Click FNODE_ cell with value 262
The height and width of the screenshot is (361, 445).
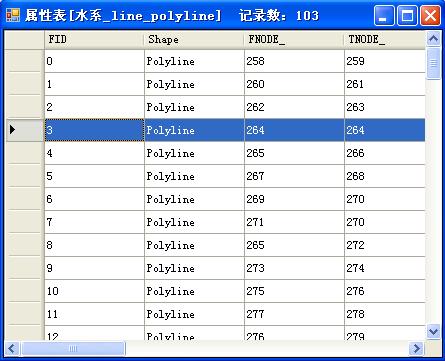coord(294,107)
